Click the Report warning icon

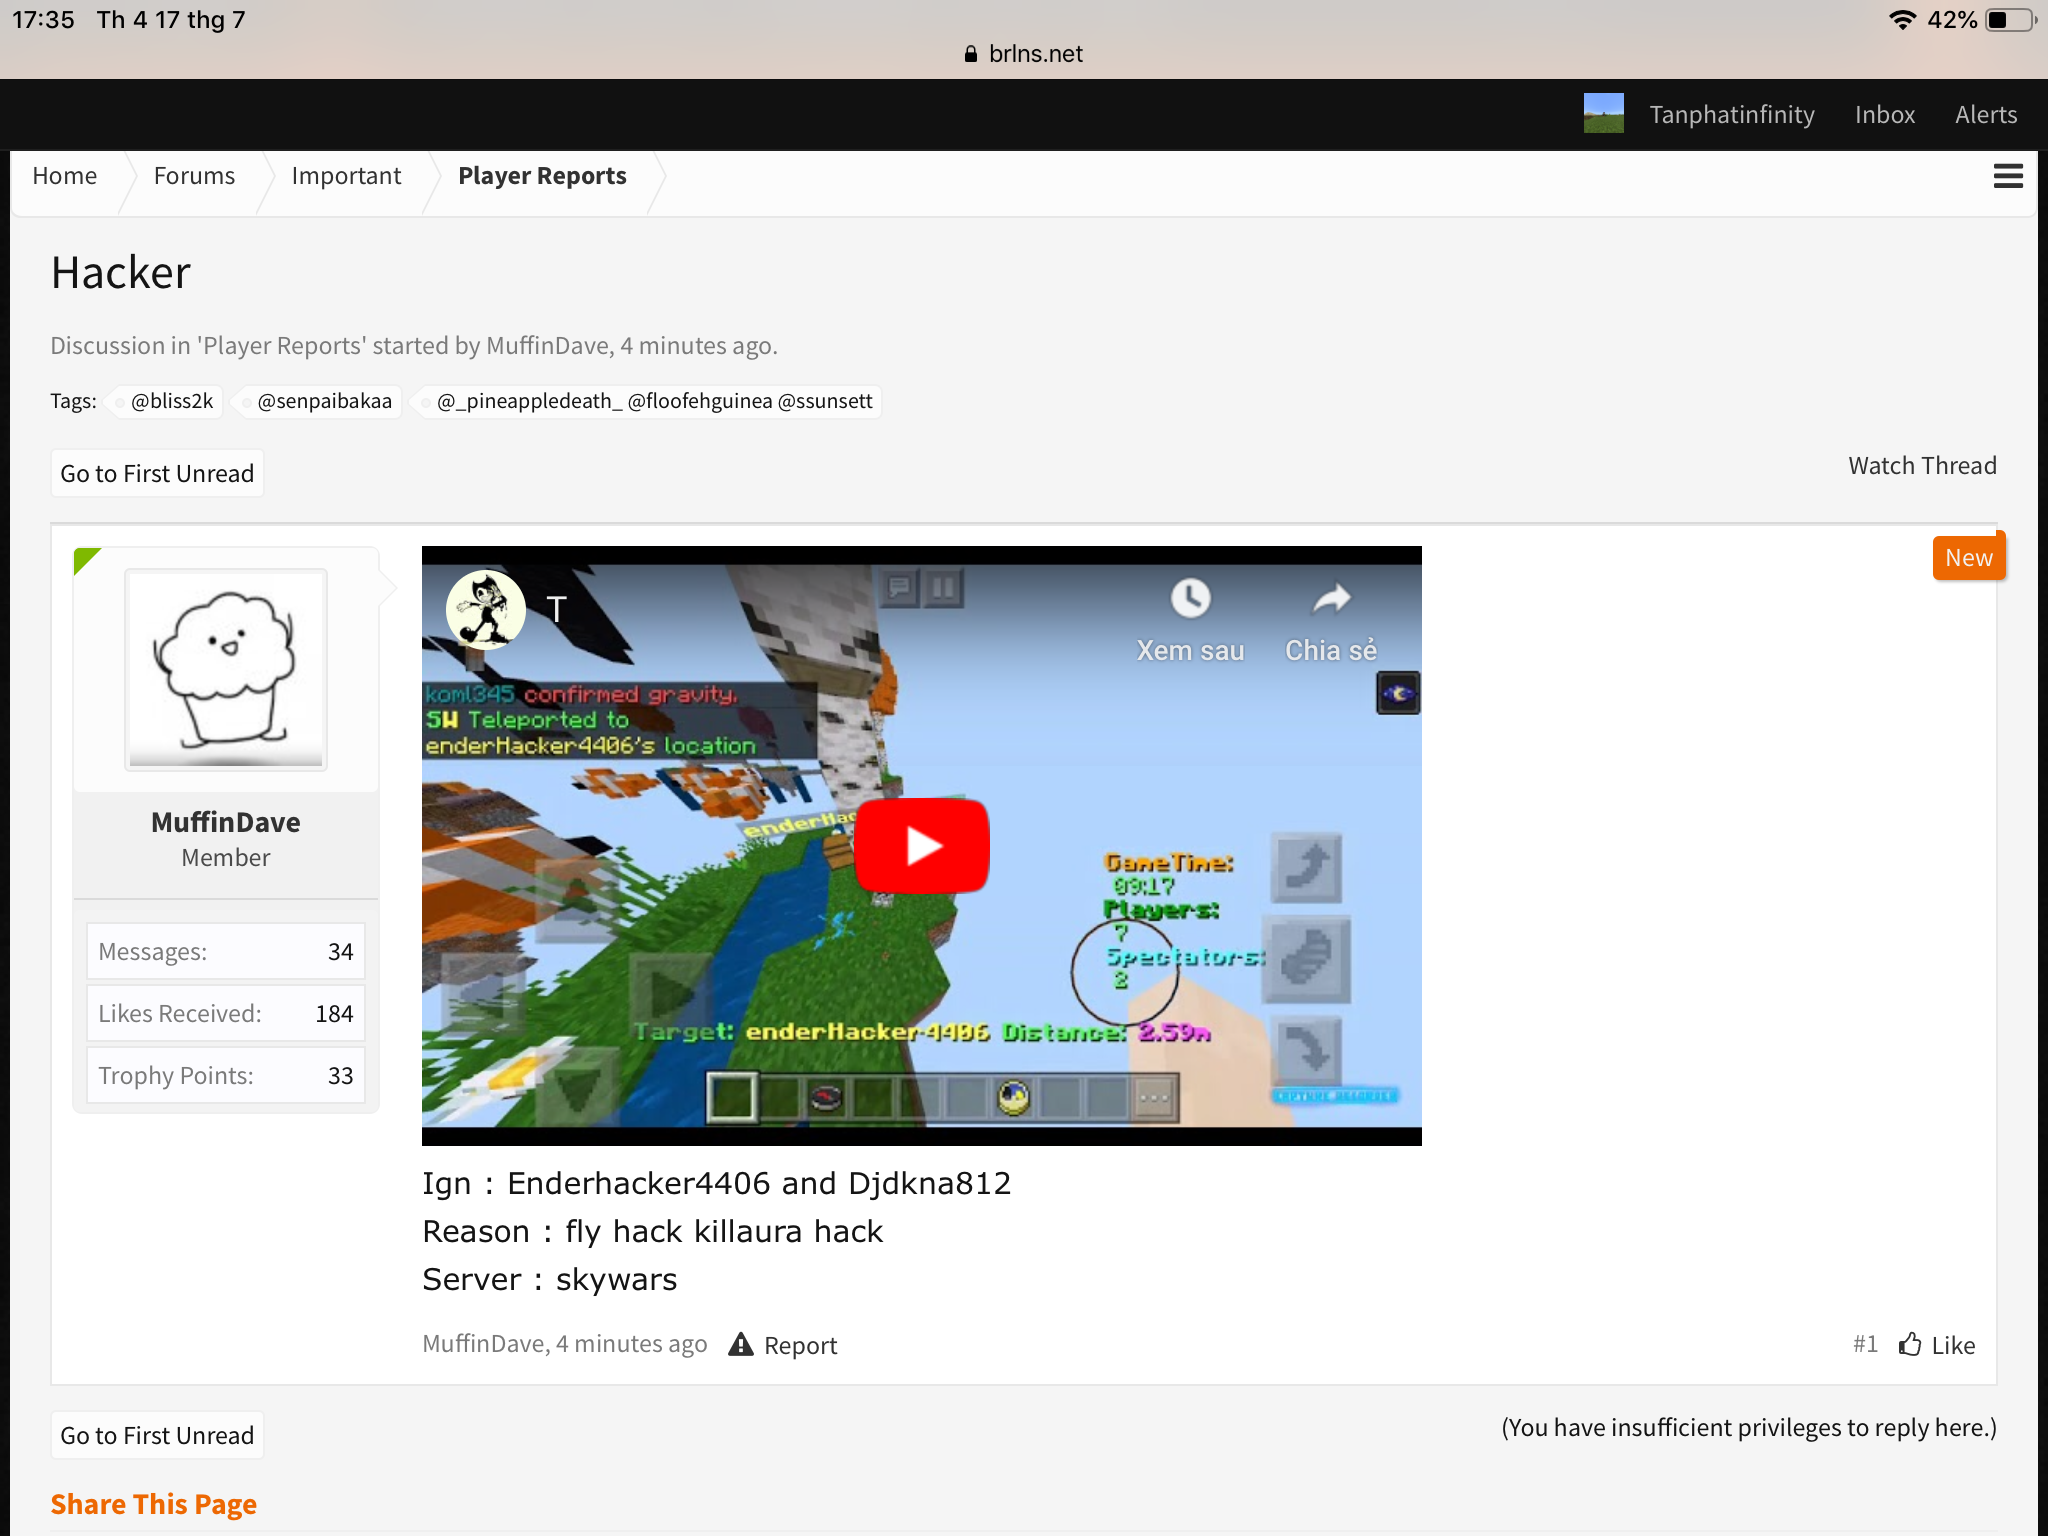pos(740,1344)
